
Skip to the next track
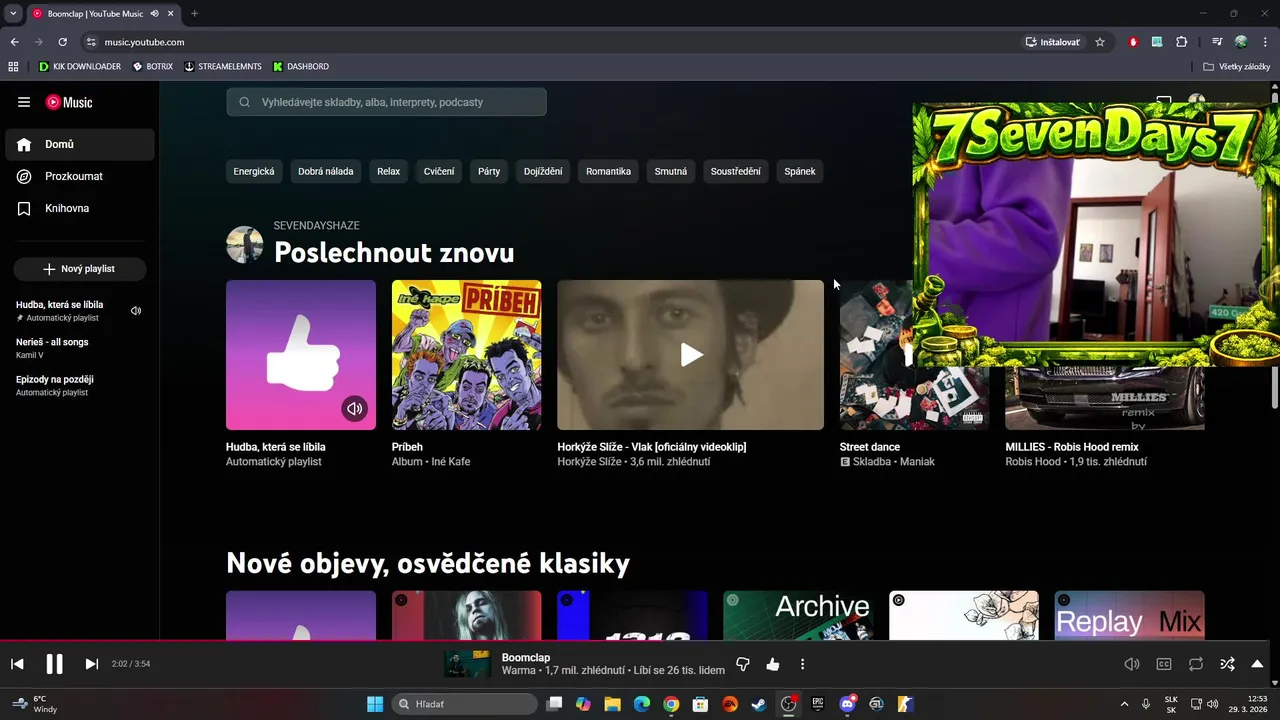point(91,664)
